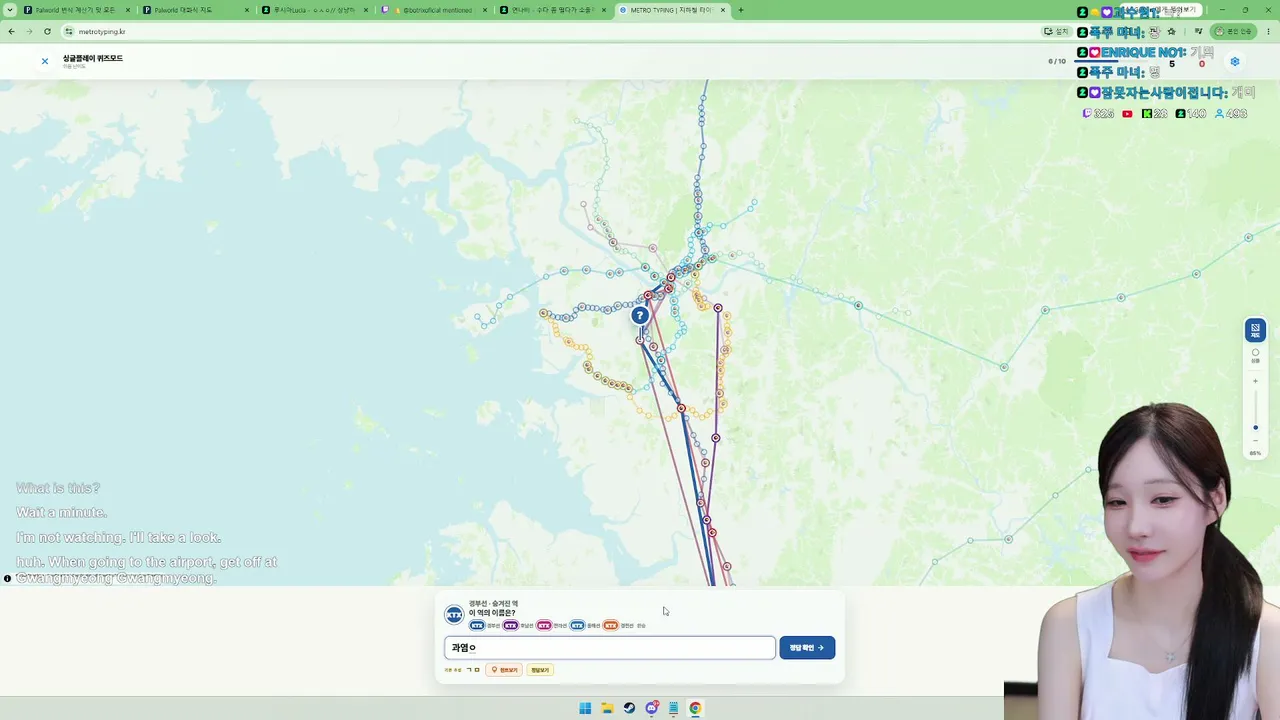Open quiz settings gear icon
This screenshot has width=1280, height=720.
tap(1235, 61)
